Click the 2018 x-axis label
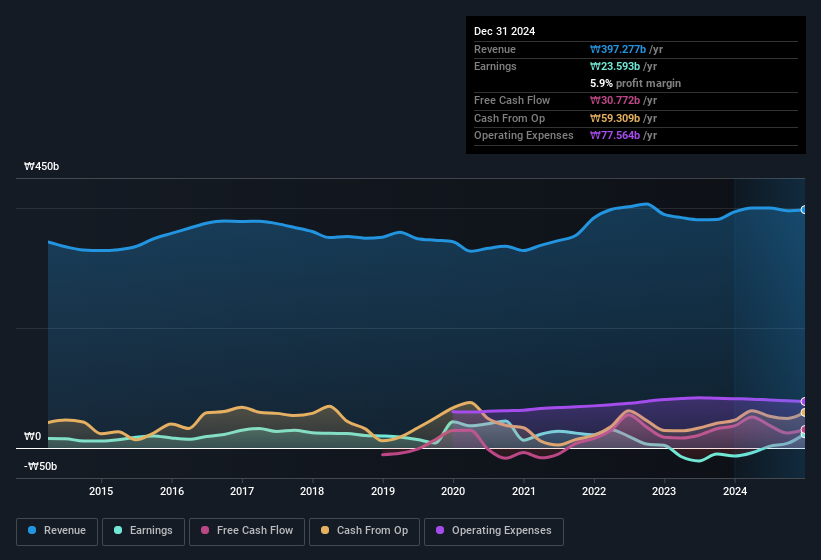Image resolution: width=821 pixels, height=560 pixels. (312, 491)
